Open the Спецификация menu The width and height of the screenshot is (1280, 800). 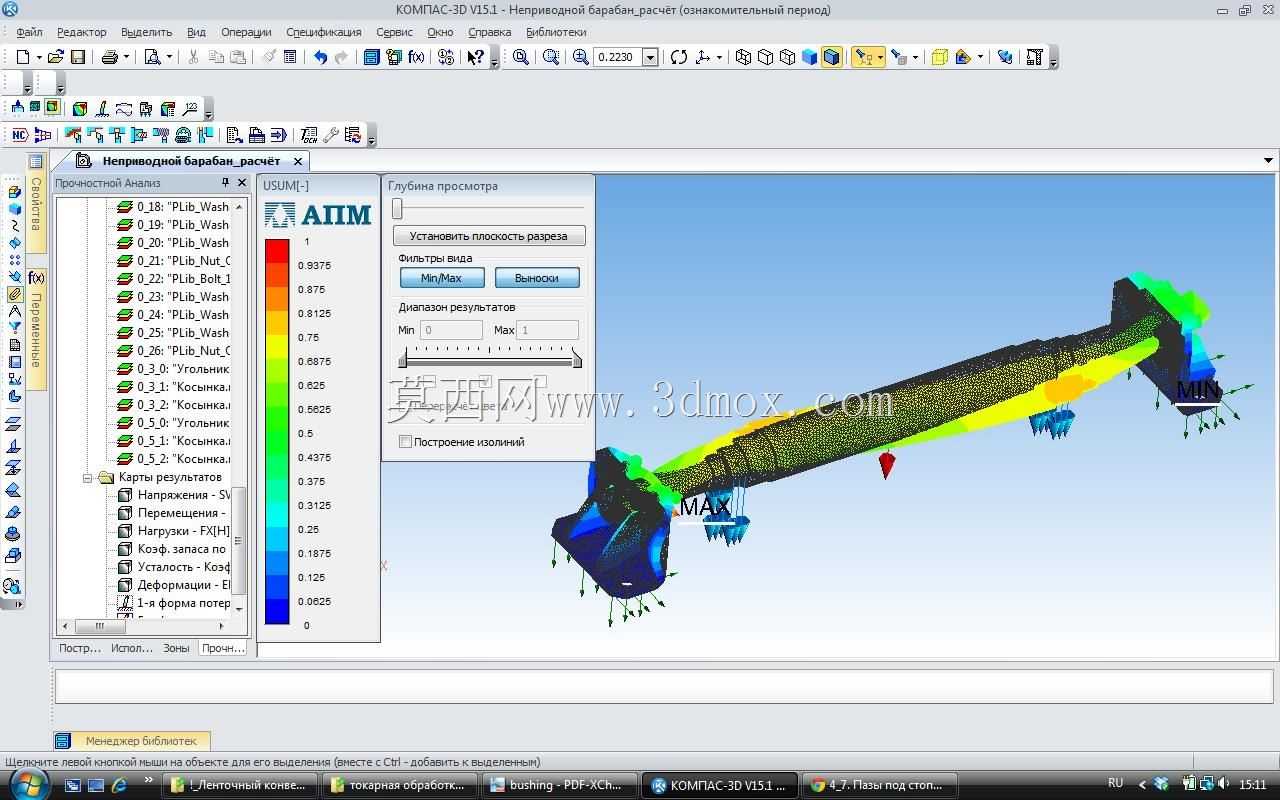[x=324, y=32]
